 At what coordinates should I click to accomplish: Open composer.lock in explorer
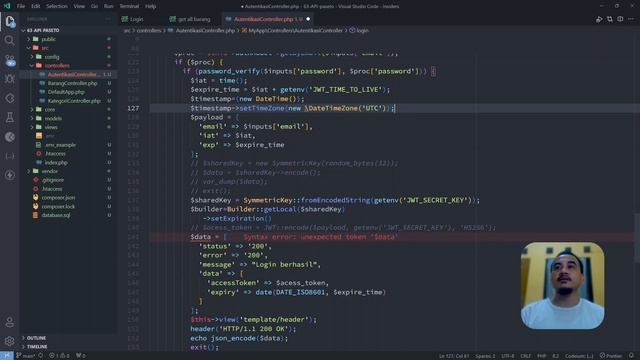[x=58, y=207]
